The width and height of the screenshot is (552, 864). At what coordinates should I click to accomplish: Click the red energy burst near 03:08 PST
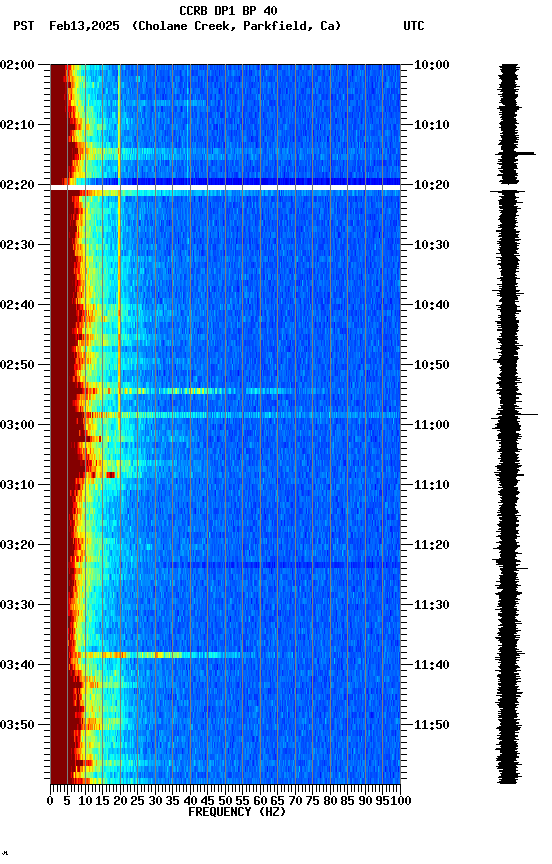[110, 474]
